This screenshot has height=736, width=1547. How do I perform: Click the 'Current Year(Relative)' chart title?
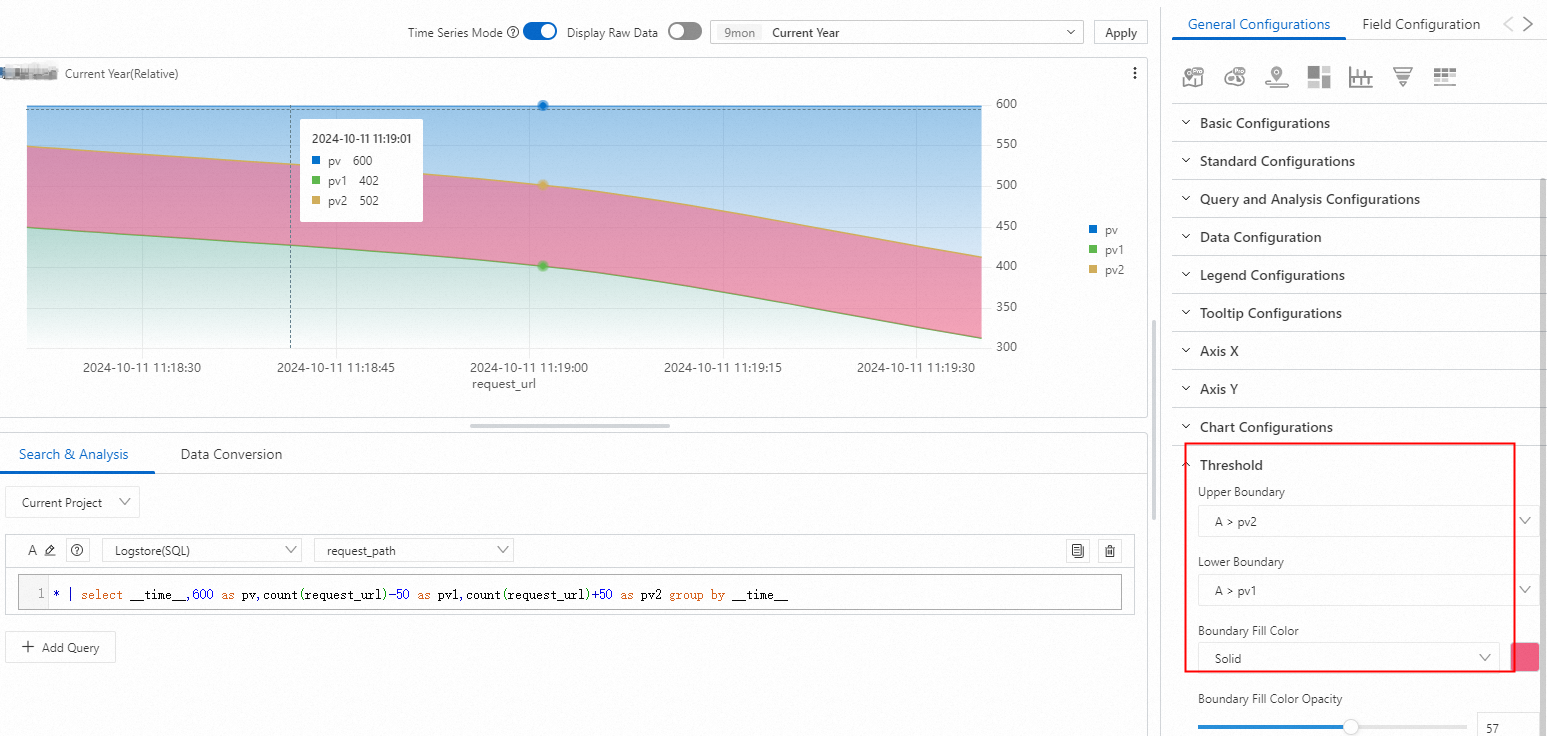click(x=121, y=74)
